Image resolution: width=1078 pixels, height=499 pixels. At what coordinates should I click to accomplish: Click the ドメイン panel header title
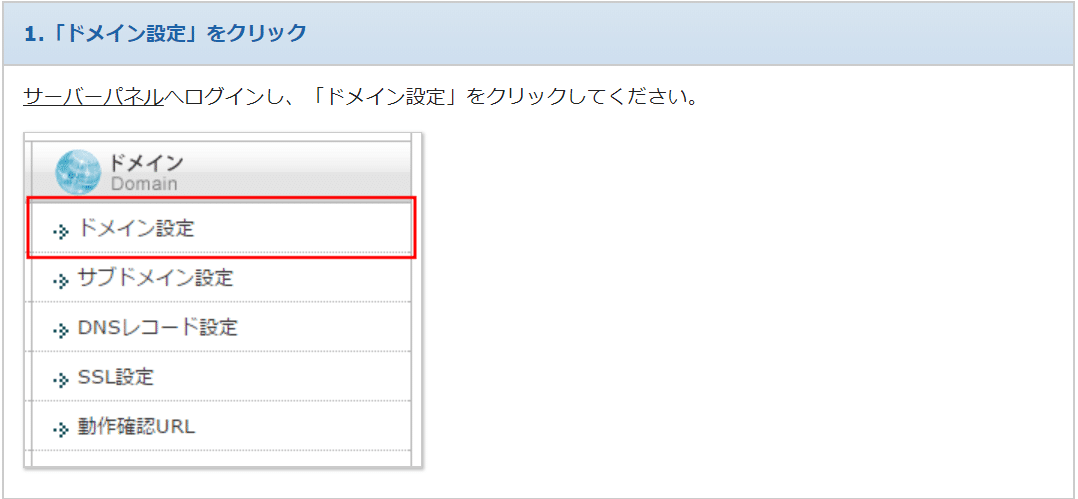point(146,163)
